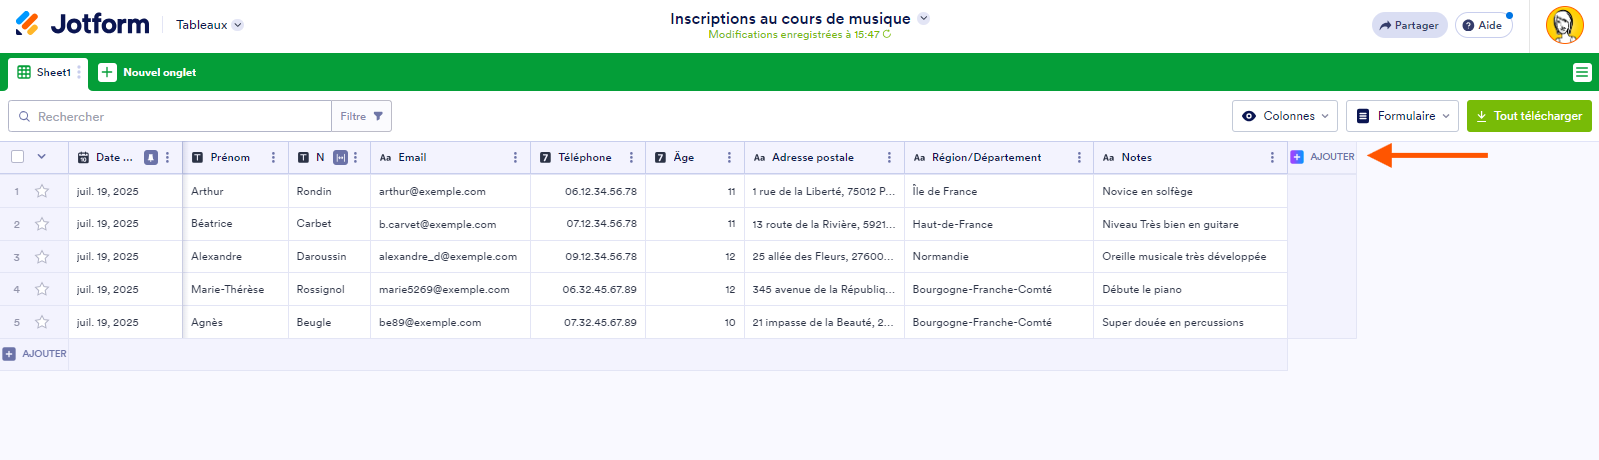Switch to the Sheet1 tab
This screenshot has width=1599, height=460.
[x=45, y=72]
